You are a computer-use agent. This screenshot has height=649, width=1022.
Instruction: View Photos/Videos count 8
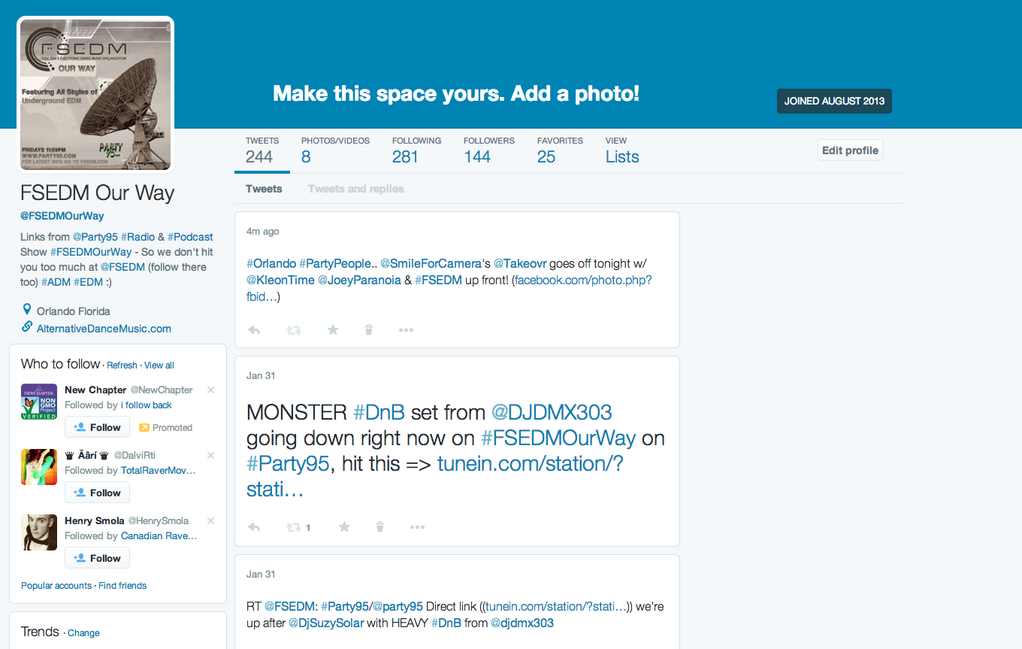(335, 151)
